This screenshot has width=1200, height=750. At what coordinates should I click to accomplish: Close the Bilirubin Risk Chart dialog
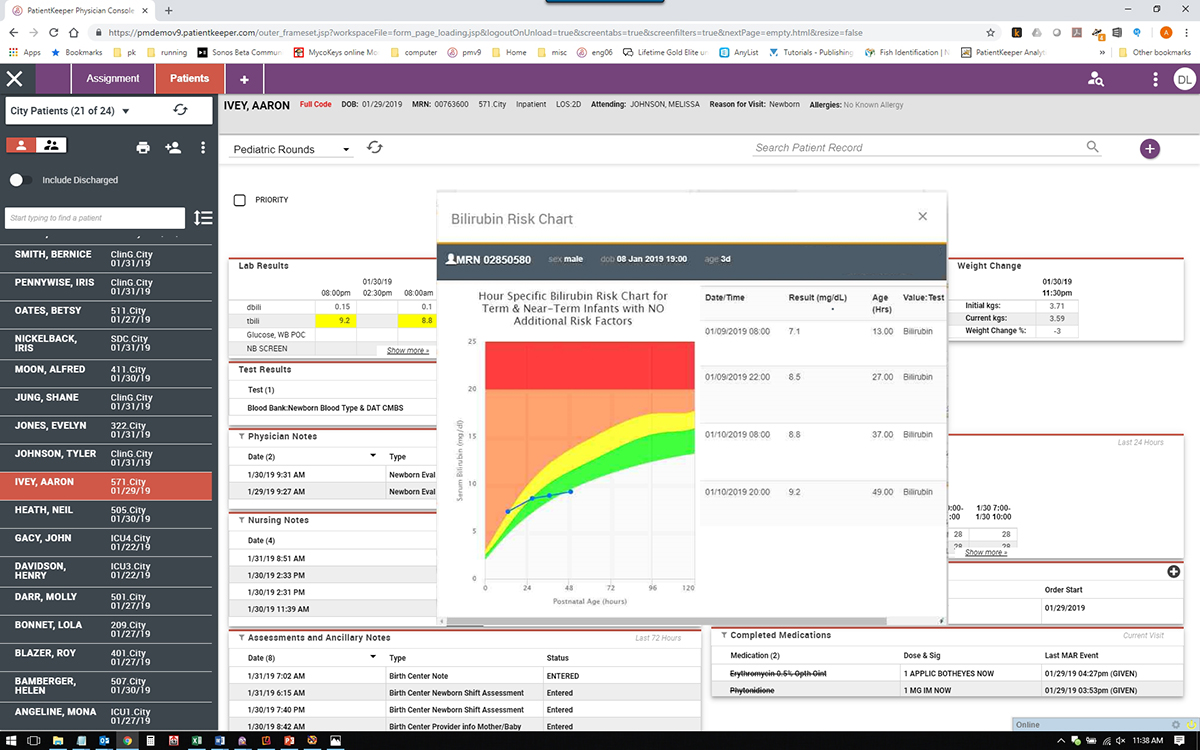tap(923, 216)
